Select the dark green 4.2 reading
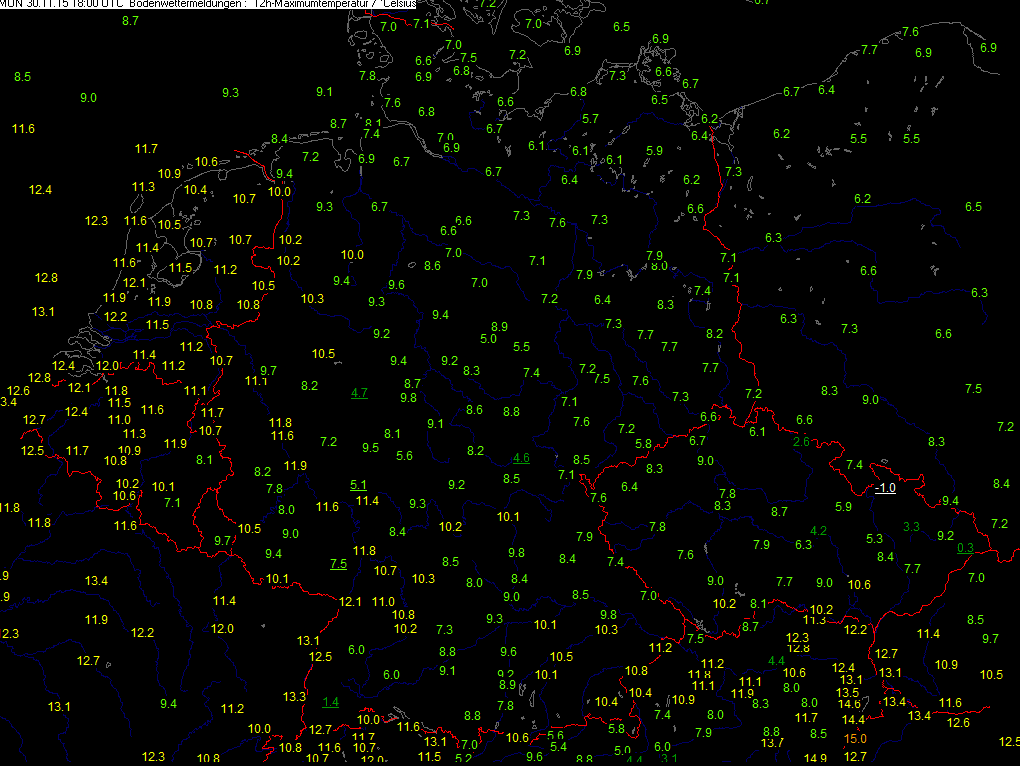Image resolution: width=1020 pixels, height=766 pixels. pyautogui.click(x=818, y=530)
